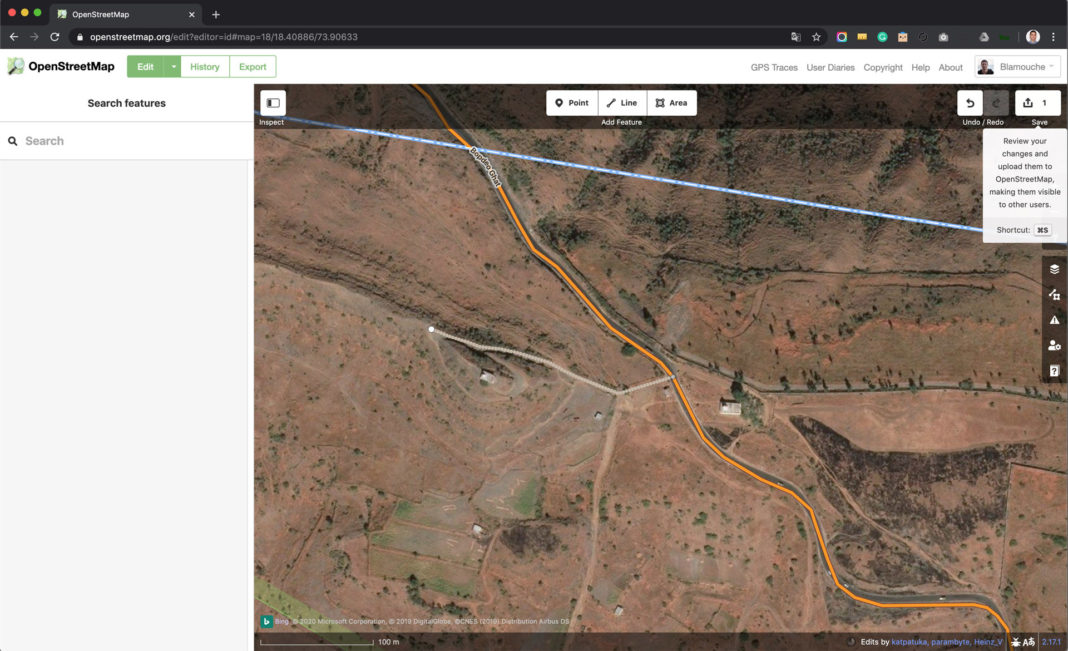Open the Map Data panel

coord(1054,295)
